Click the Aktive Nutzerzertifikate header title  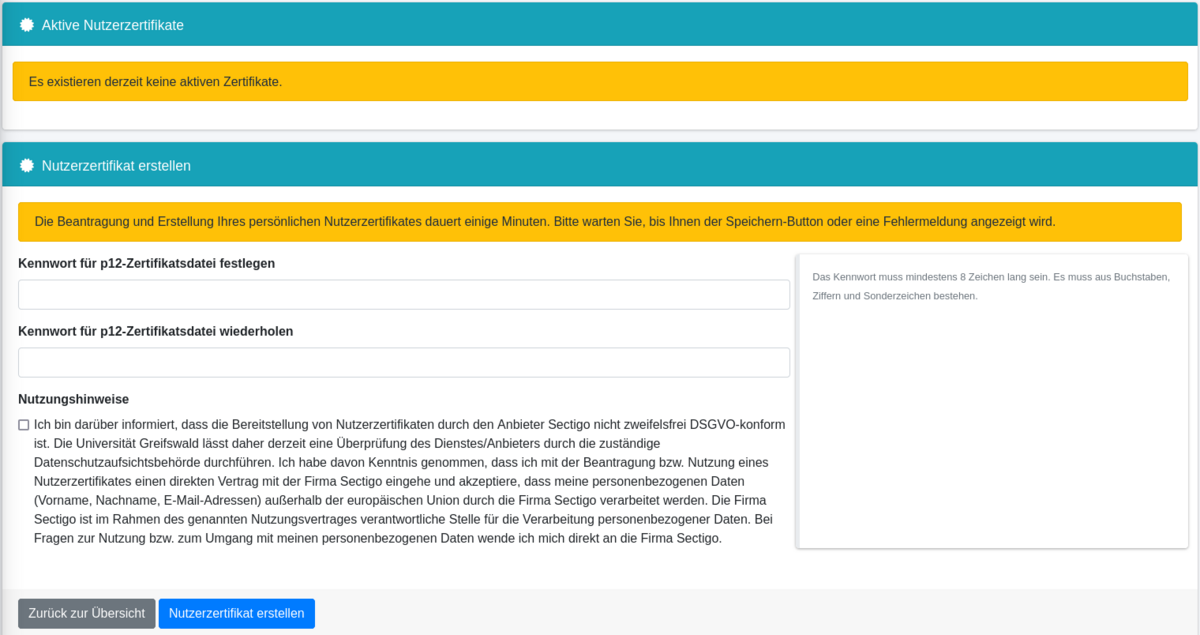coord(112,25)
